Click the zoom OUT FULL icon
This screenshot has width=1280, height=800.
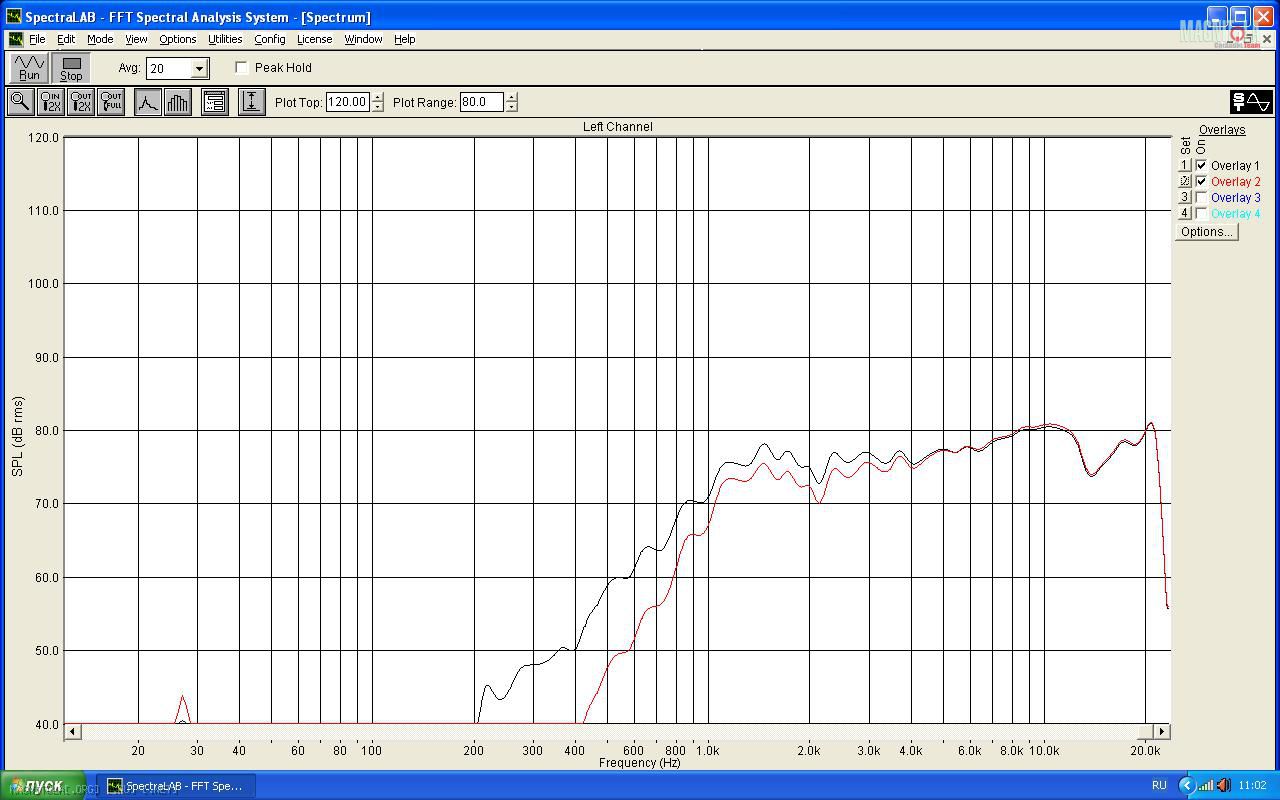click(x=111, y=101)
